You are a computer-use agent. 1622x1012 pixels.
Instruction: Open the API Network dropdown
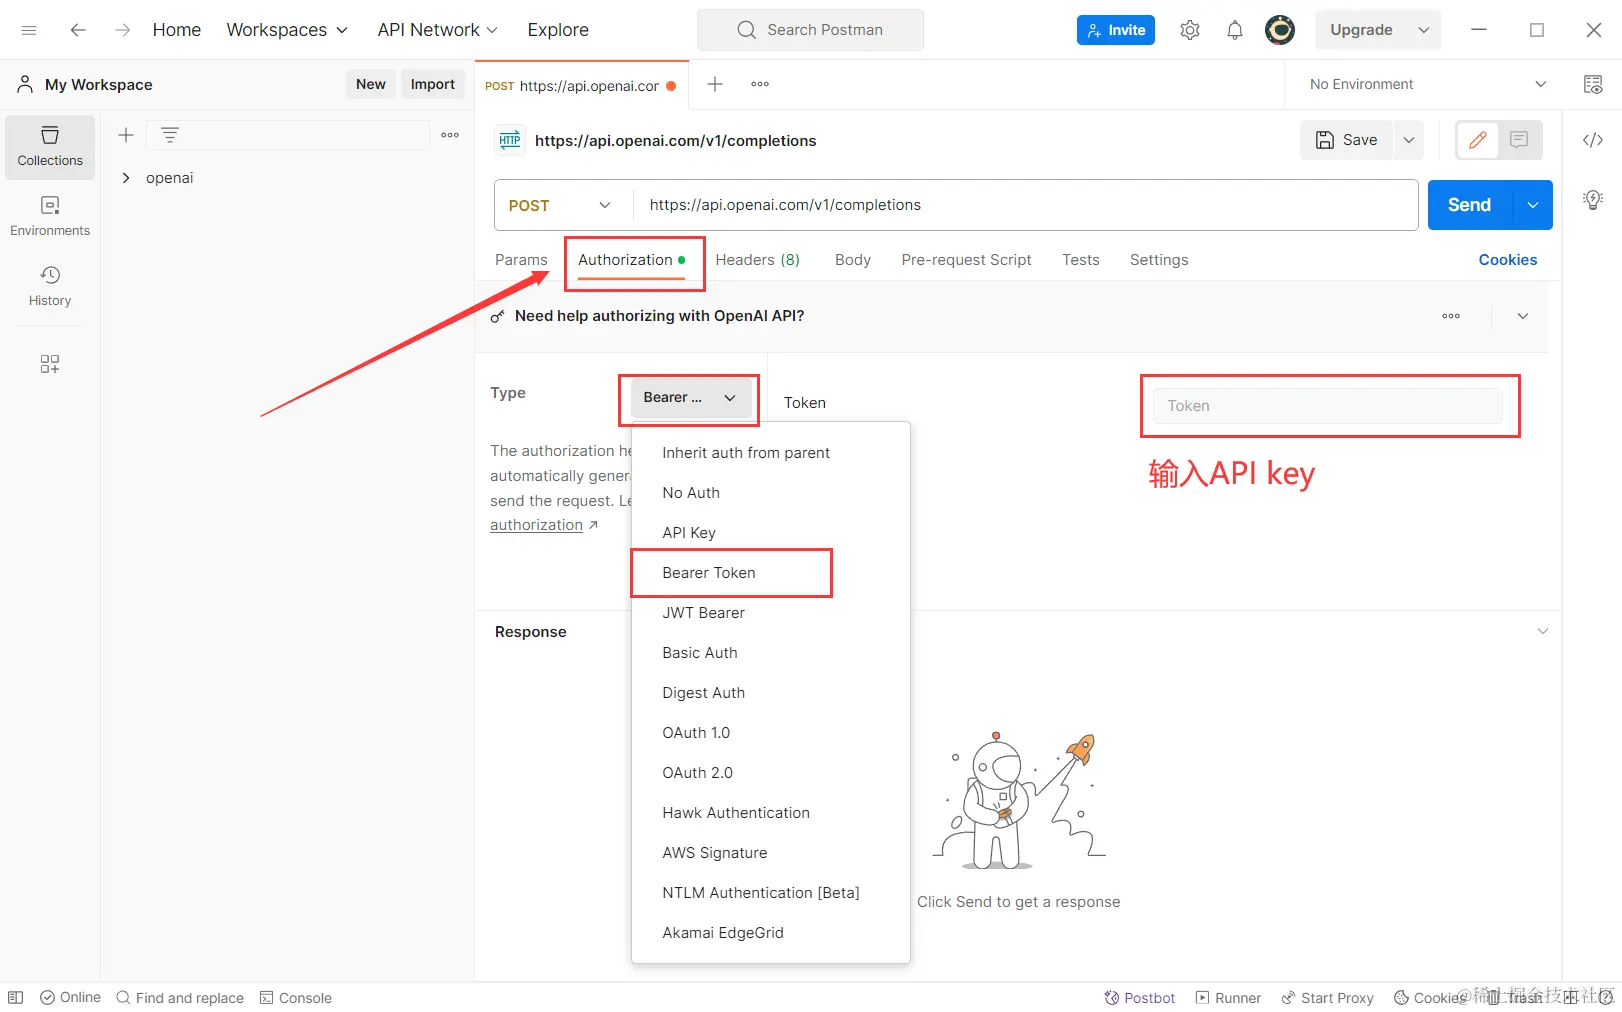pos(437,30)
